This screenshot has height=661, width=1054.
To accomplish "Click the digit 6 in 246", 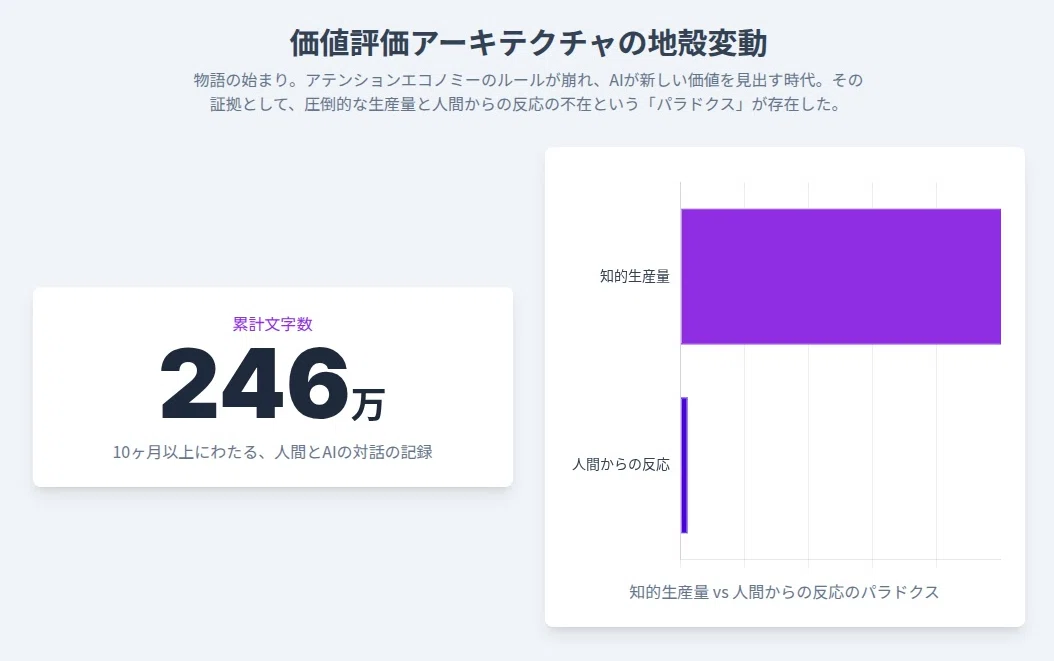I will coord(317,383).
